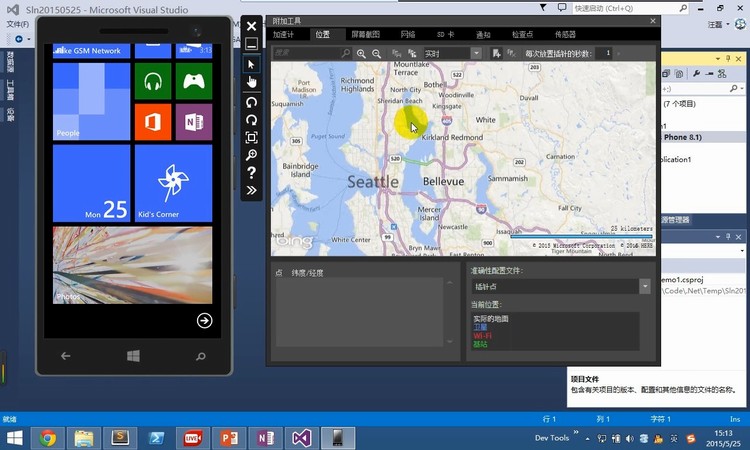Screen dimensions: 750x450
Task: Click the search magnifier in location toolbar
Action: [x=345, y=53]
